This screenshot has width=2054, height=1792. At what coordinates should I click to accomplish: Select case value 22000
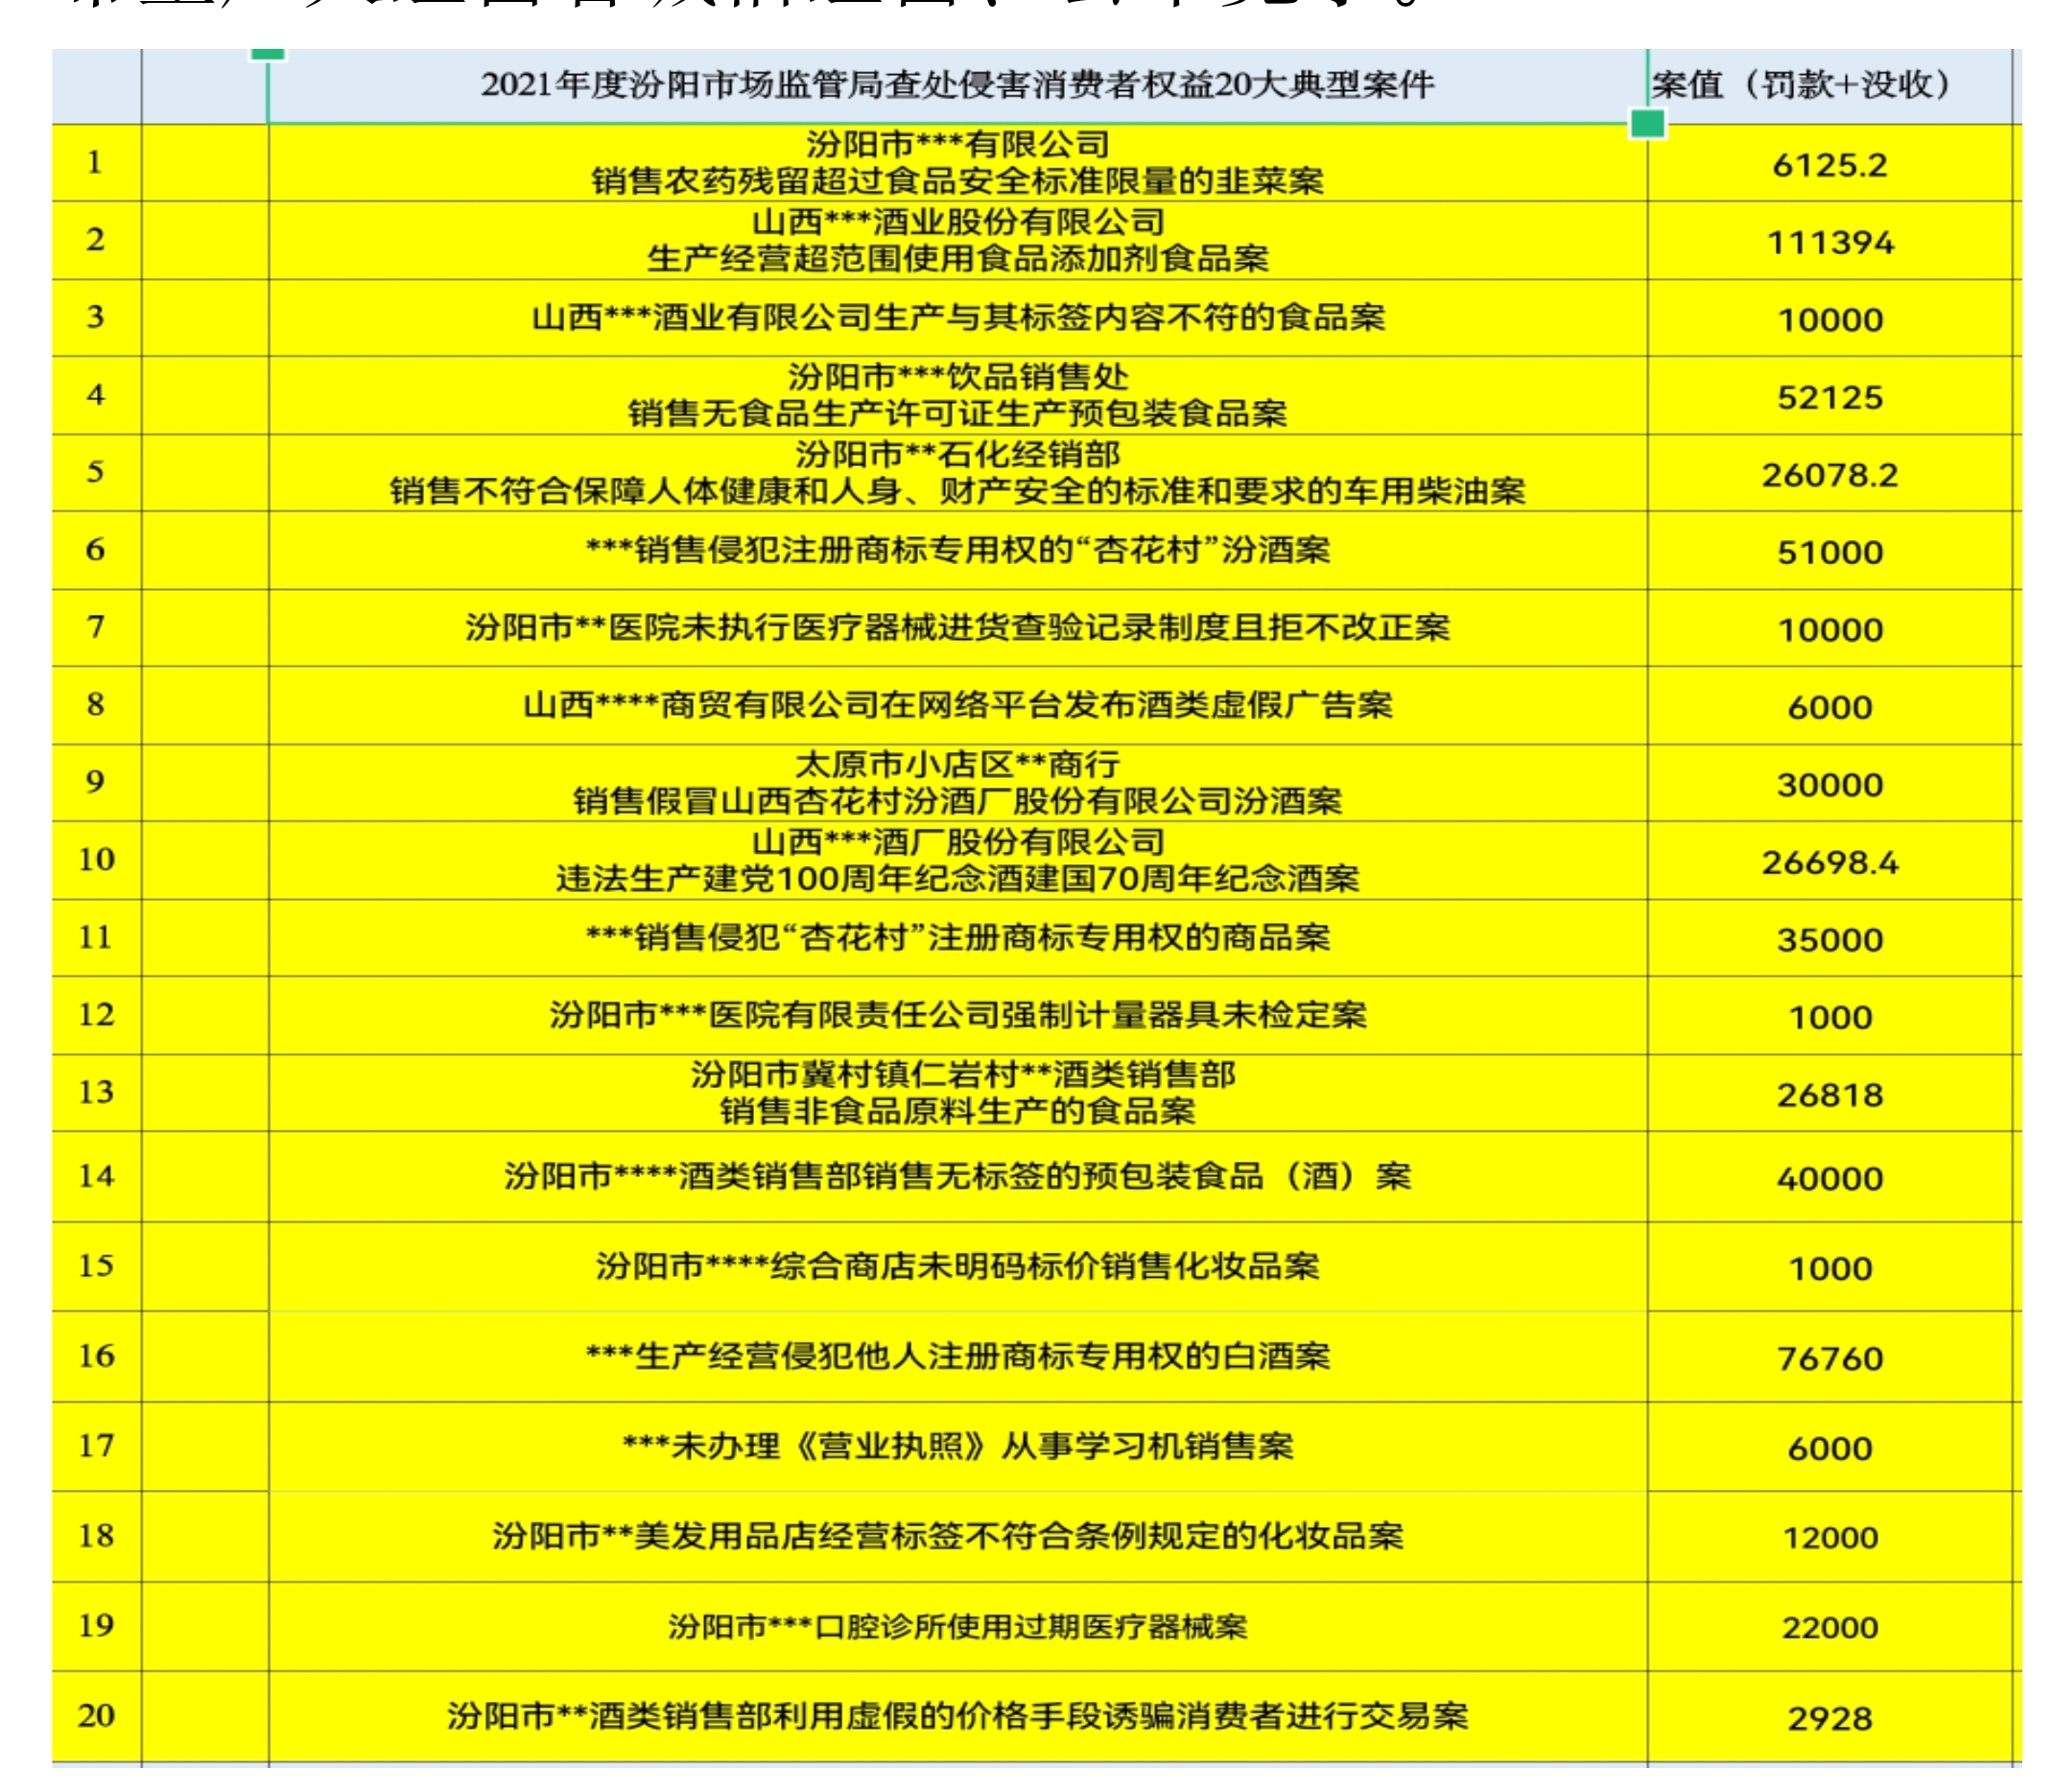[x=1829, y=1627]
